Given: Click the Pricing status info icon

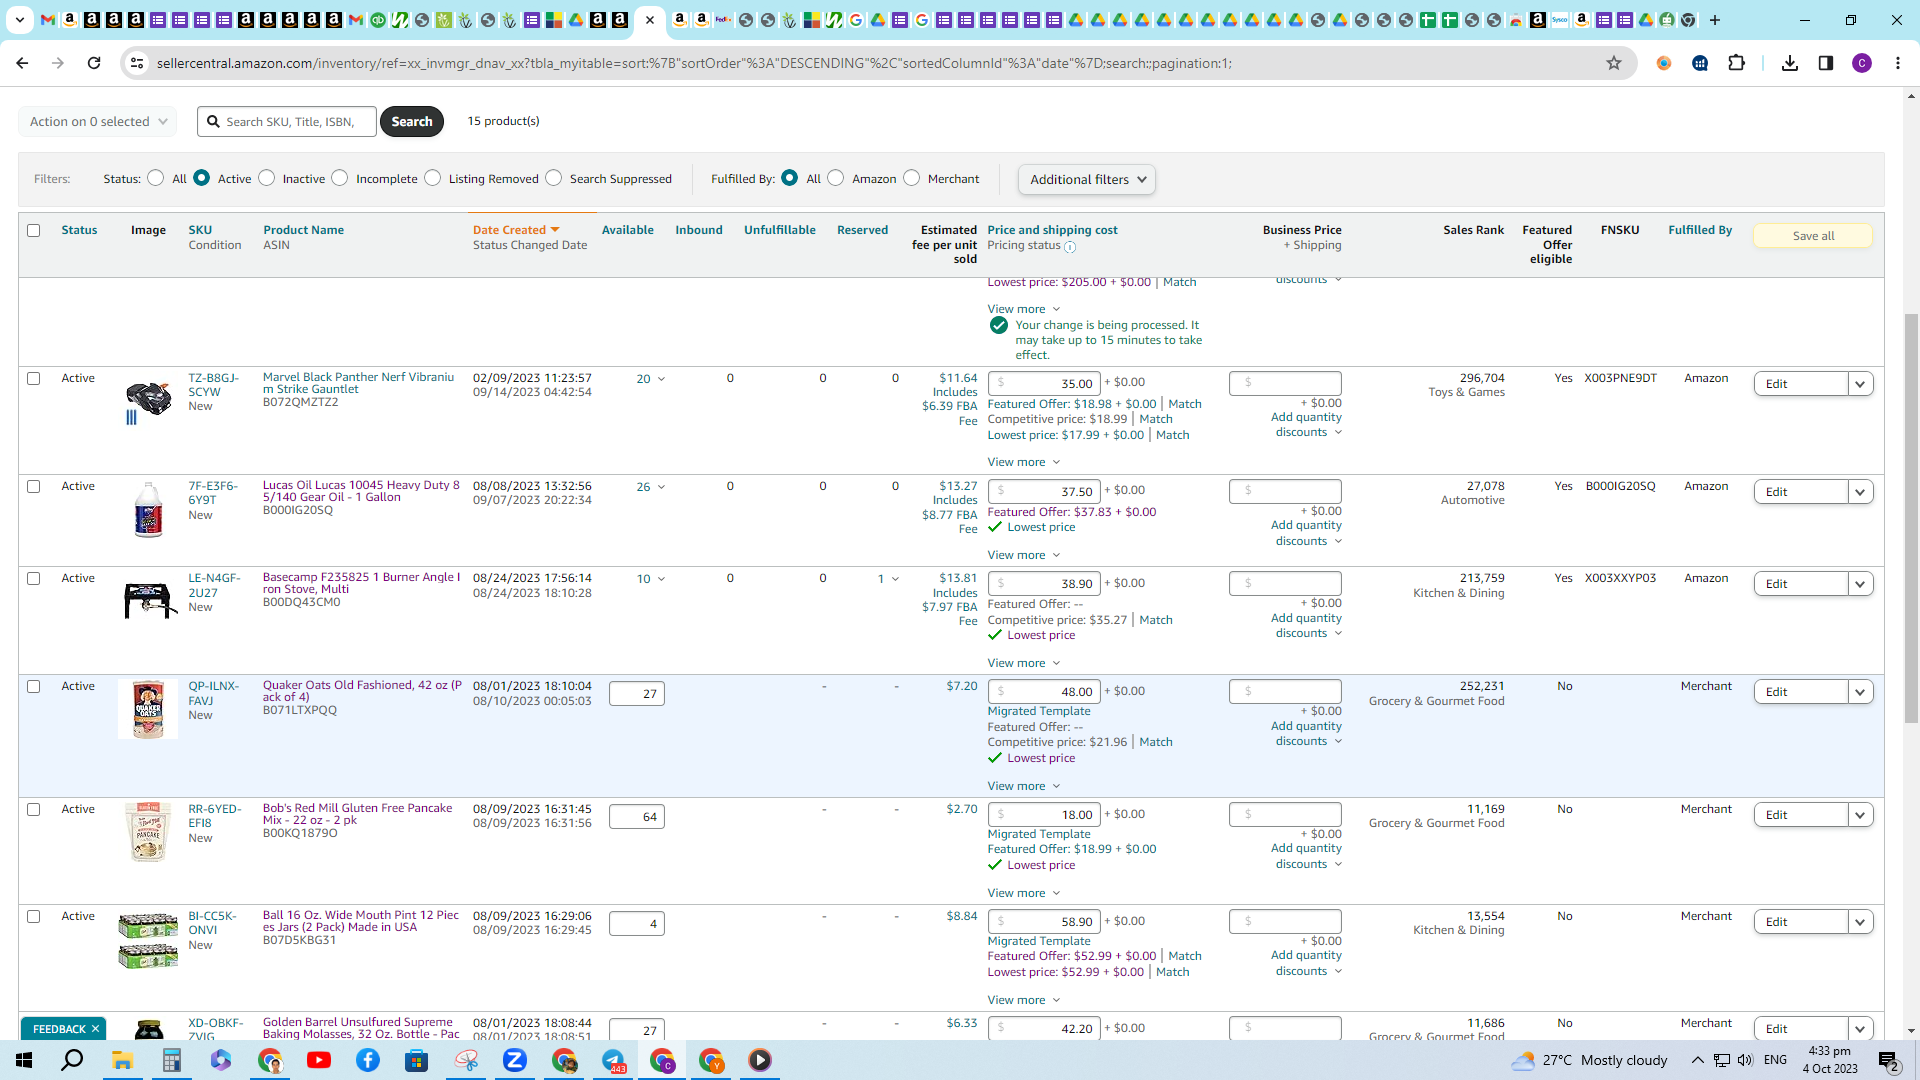Looking at the screenshot, I should 1070,247.
